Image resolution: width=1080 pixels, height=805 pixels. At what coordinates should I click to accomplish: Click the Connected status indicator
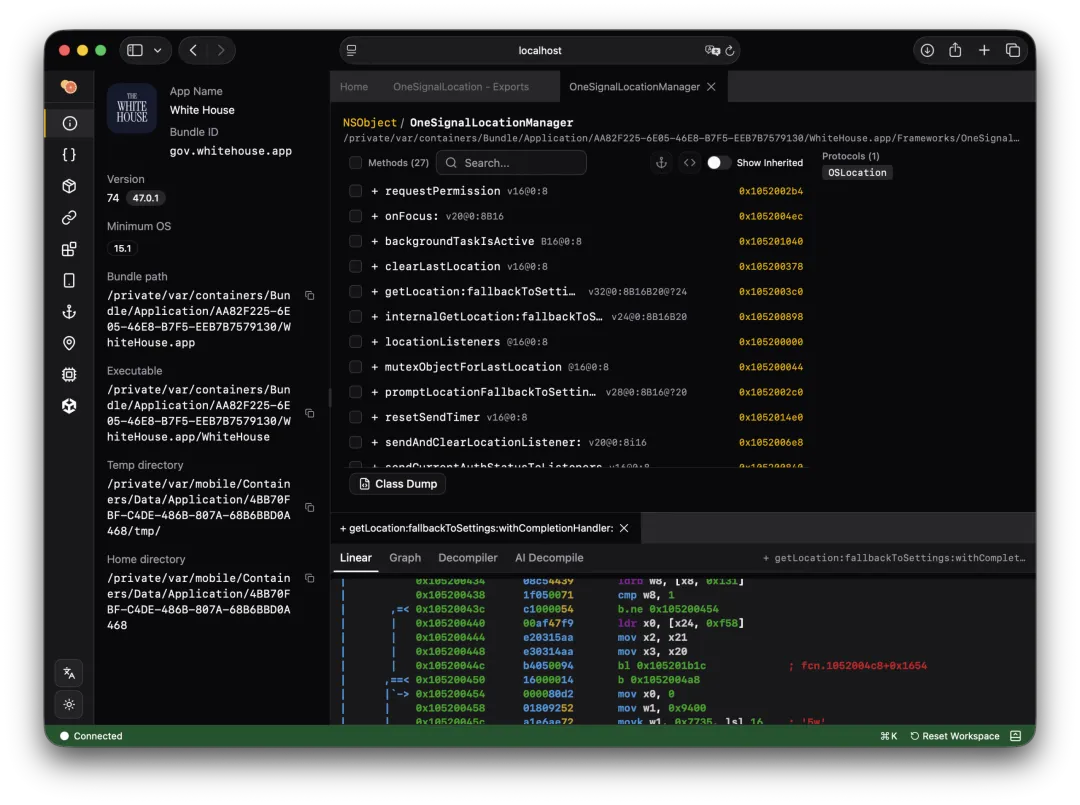(91, 736)
